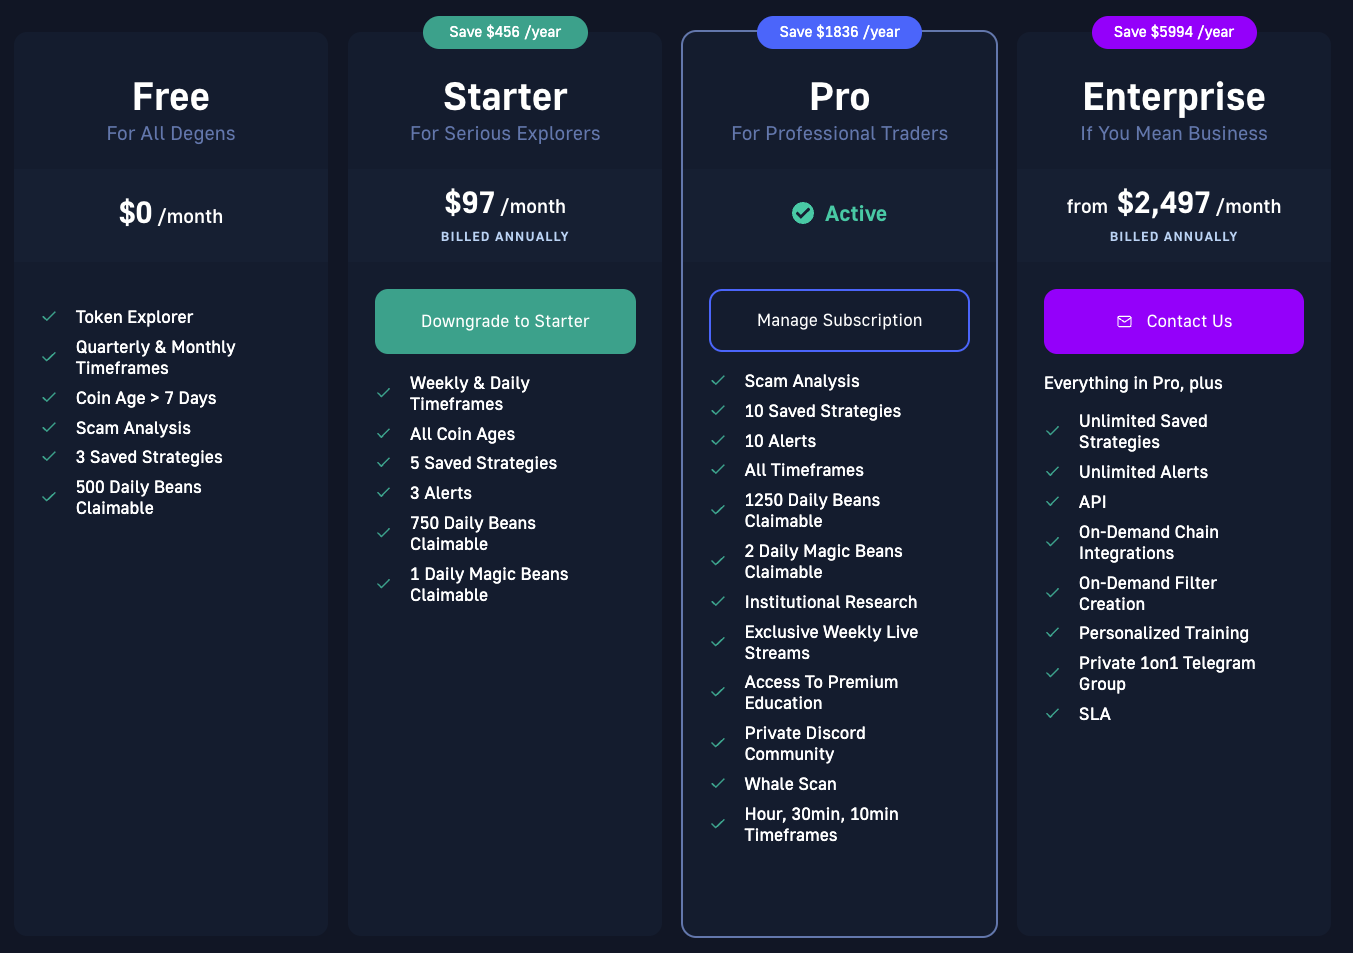Click the Private Discord Community feature
Viewport: 1353px width, 953px height.
point(805,744)
